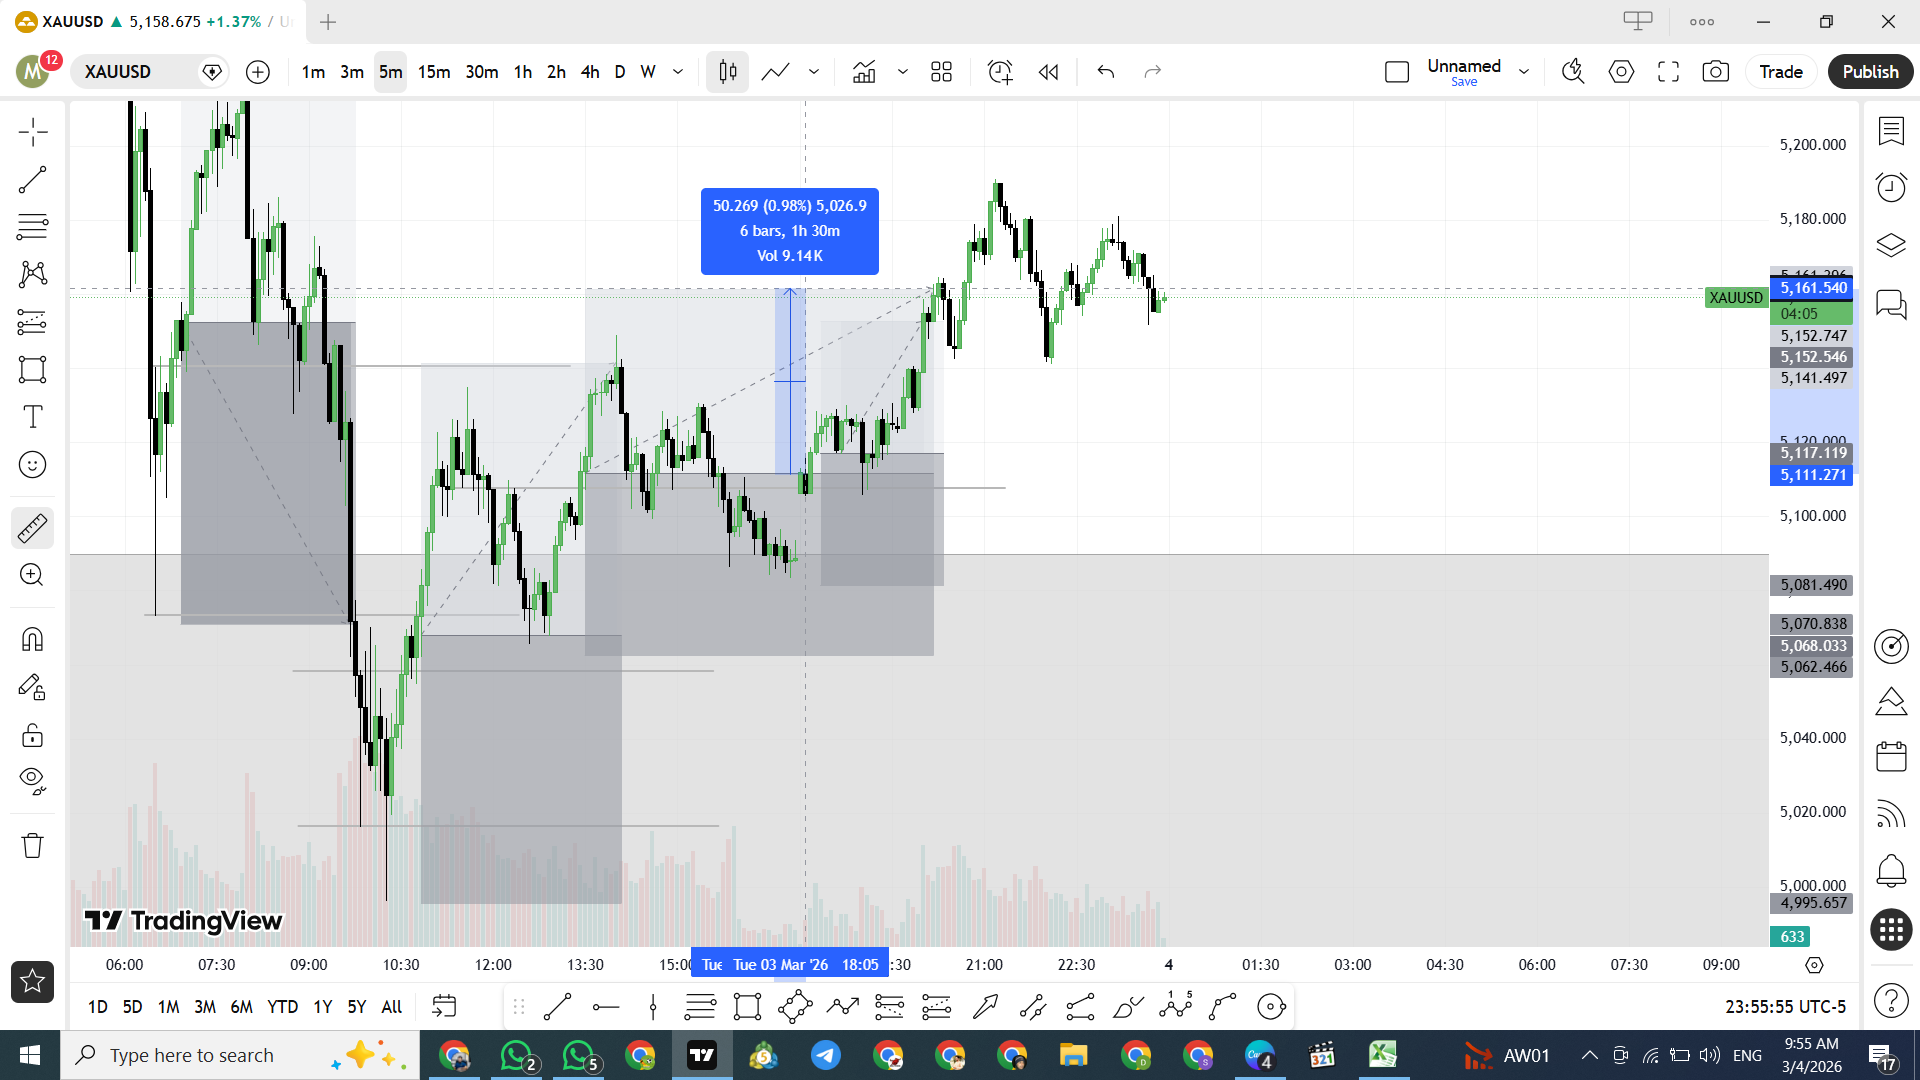Select the Trend line drawing tool
This screenshot has height=1080, width=1920.
[32, 180]
